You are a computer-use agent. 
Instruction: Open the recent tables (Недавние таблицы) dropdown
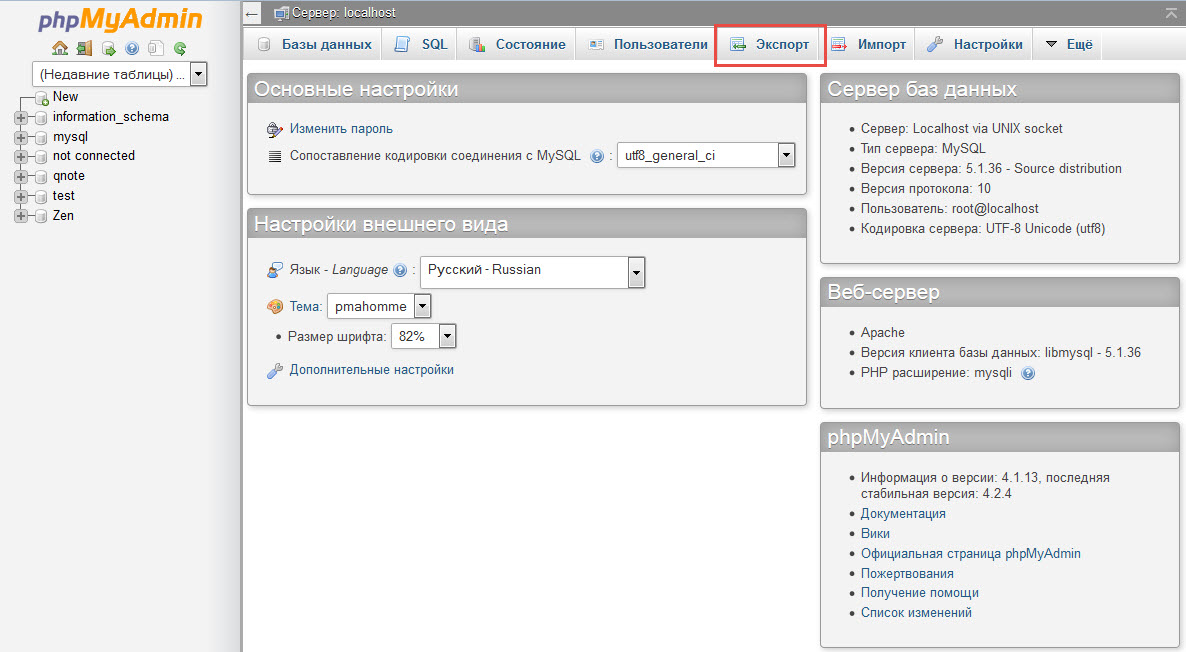(x=120, y=74)
